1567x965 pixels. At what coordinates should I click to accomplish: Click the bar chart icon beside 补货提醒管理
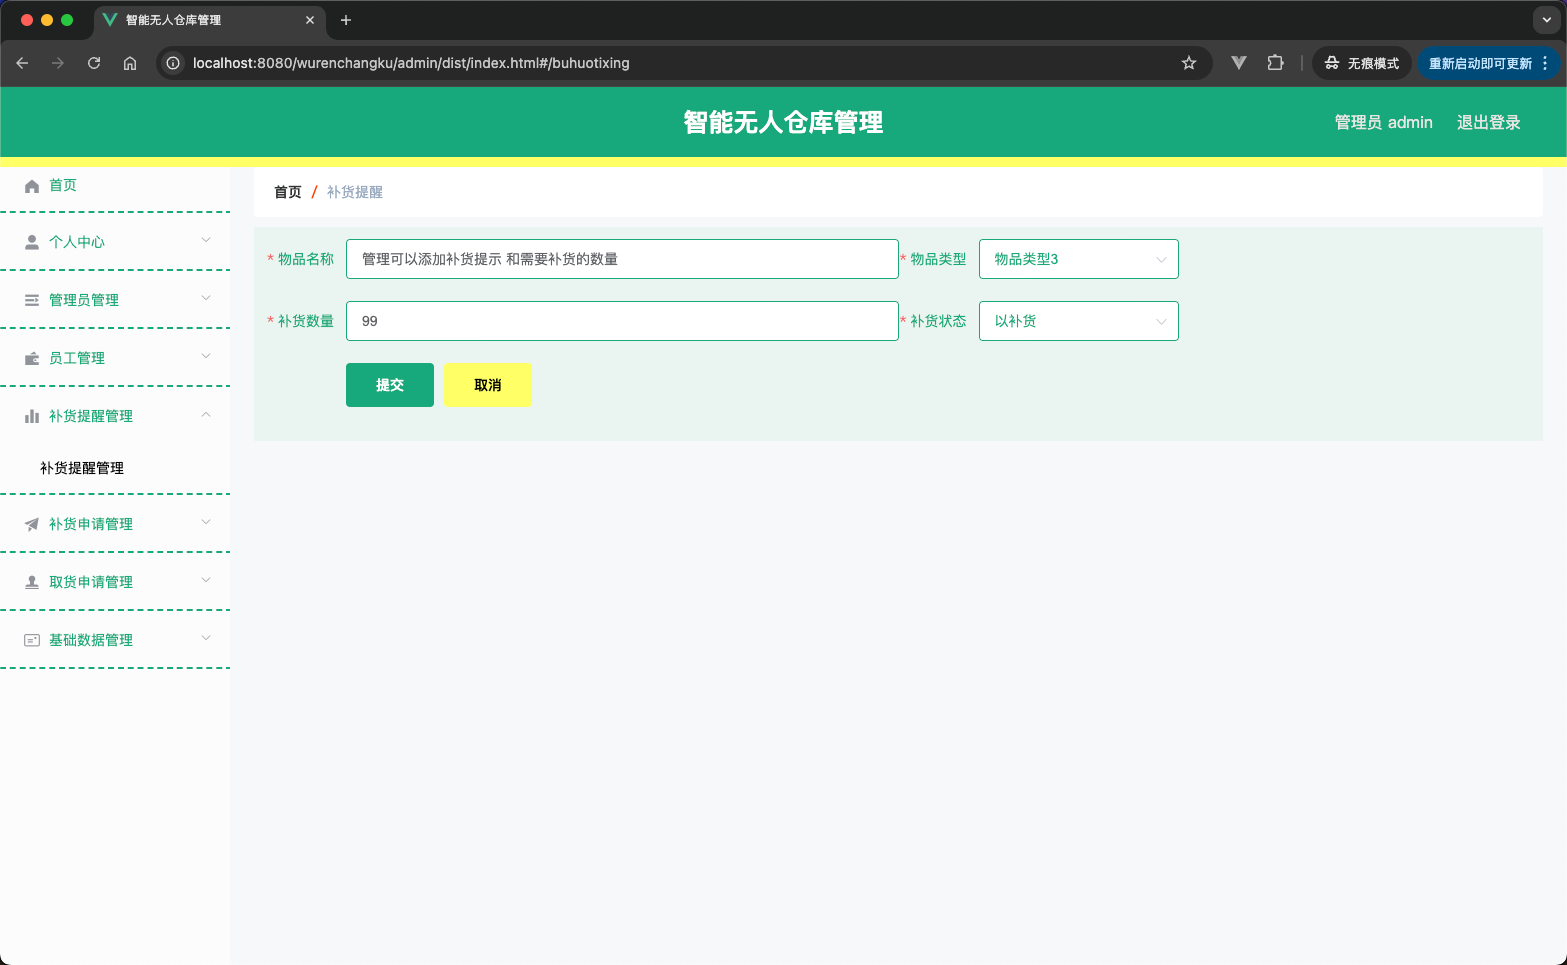click(x=32, y=416)
